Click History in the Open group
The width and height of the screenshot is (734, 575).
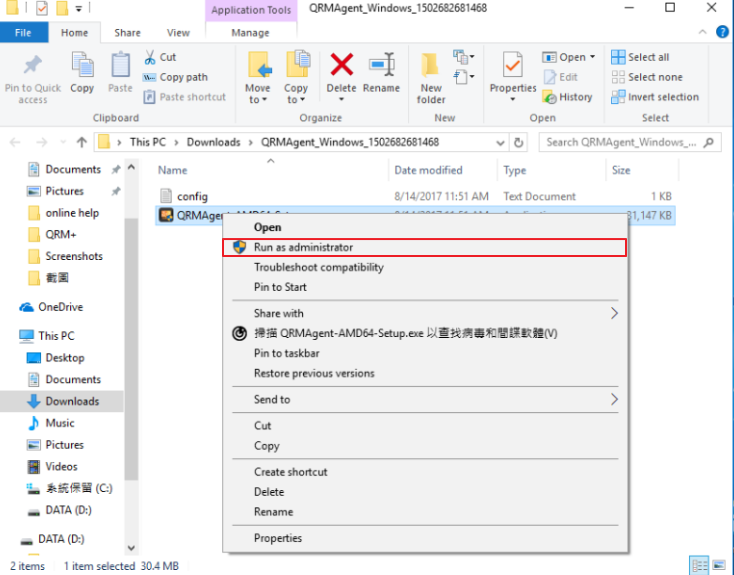(567, 97)
